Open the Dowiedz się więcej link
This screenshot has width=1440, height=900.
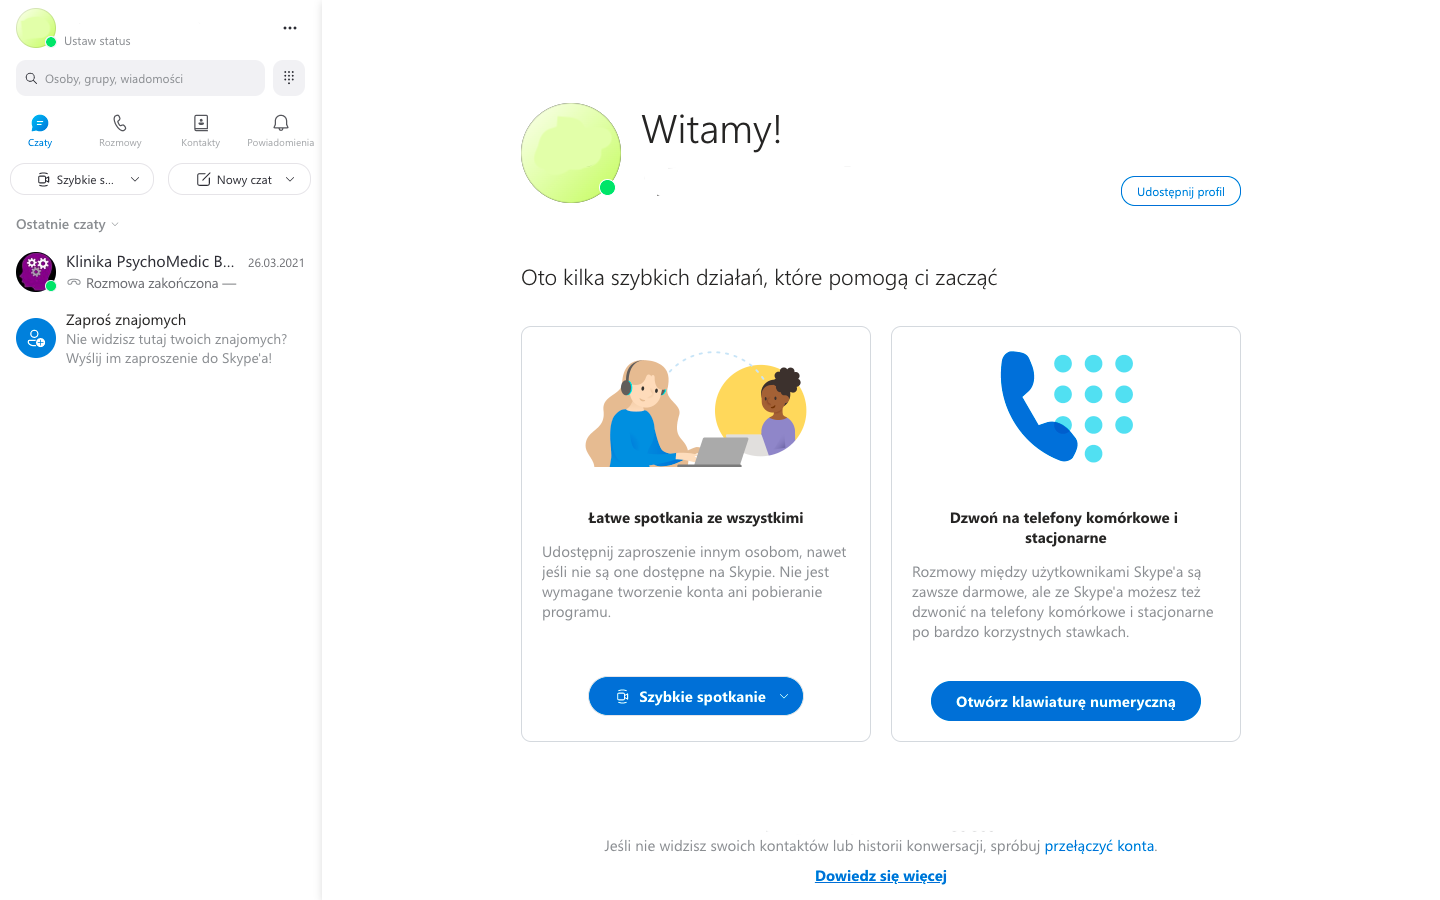coord(880,876)
